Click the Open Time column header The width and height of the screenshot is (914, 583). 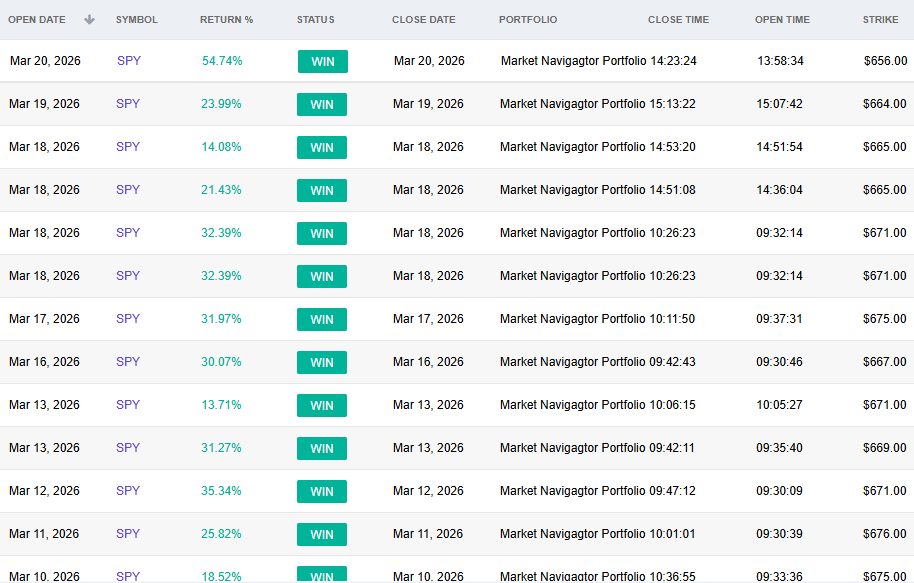(782, 20)
